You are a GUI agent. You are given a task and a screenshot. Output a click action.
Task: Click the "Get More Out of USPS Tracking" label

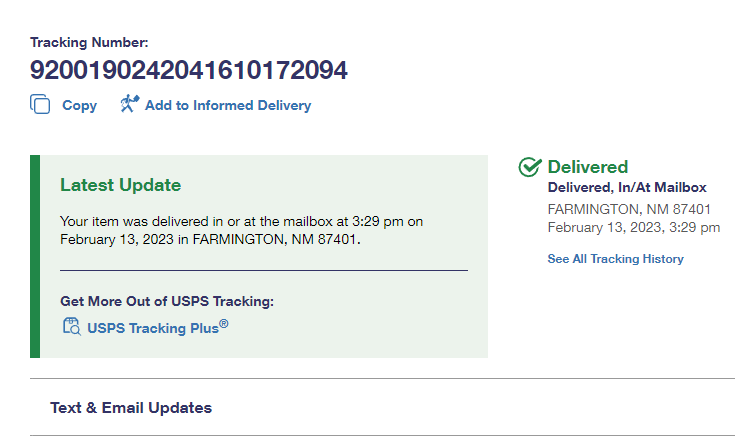point(167,301)
